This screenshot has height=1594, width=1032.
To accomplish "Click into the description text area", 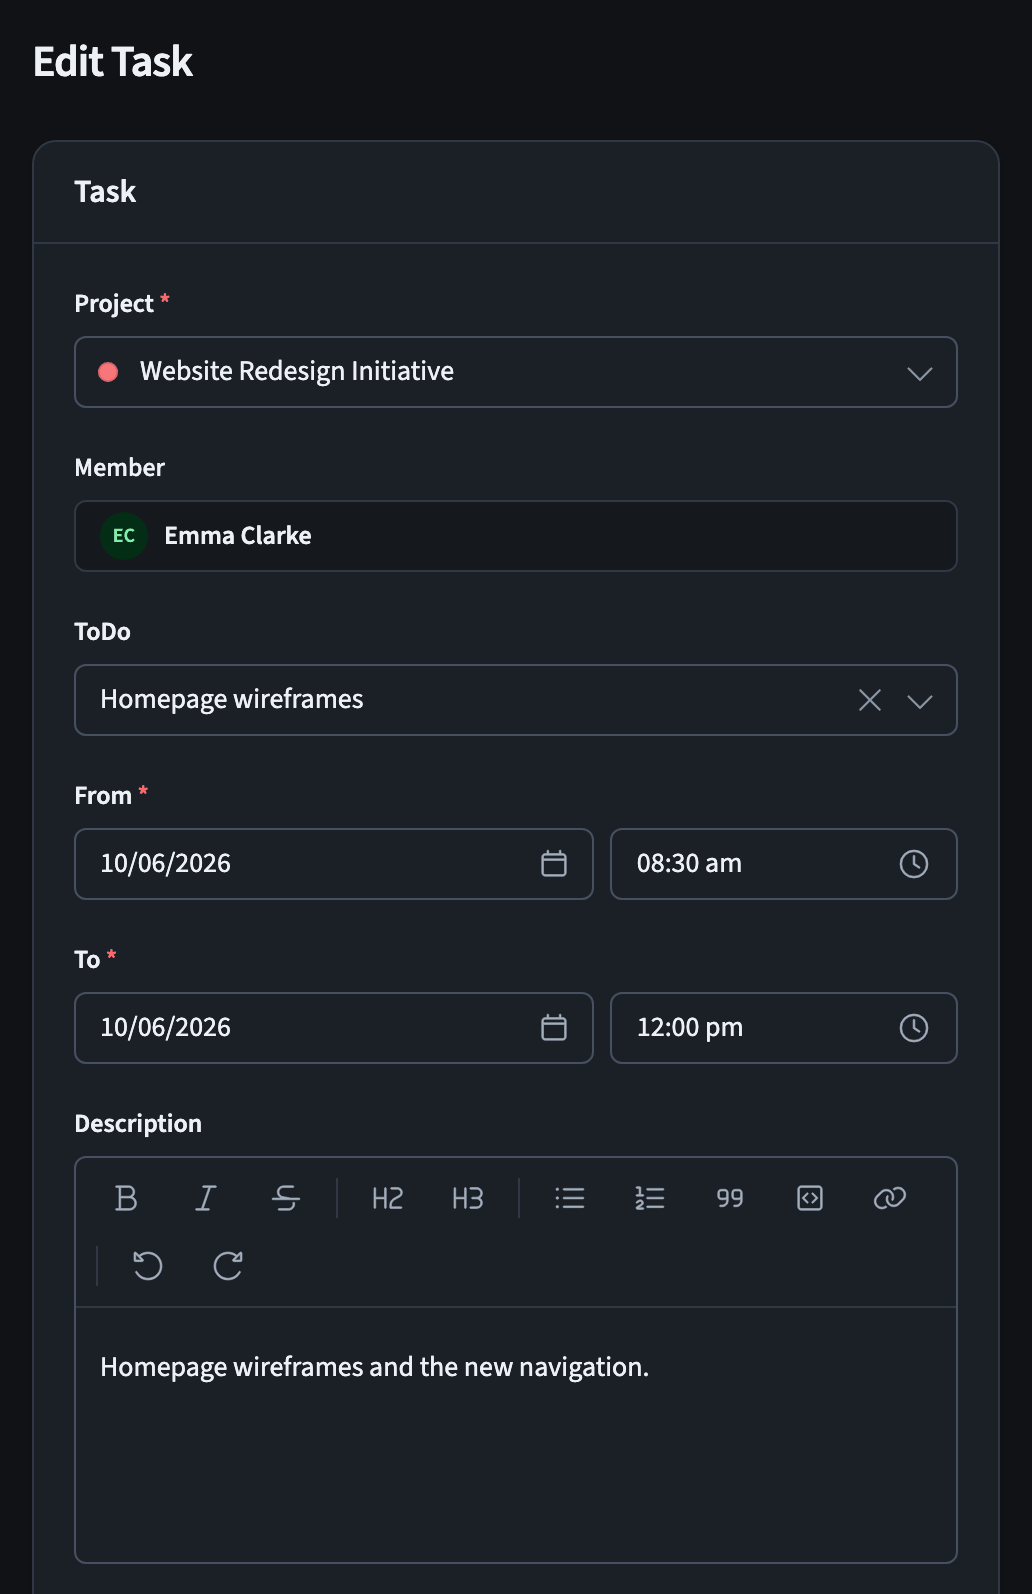I will [516, 1435].
